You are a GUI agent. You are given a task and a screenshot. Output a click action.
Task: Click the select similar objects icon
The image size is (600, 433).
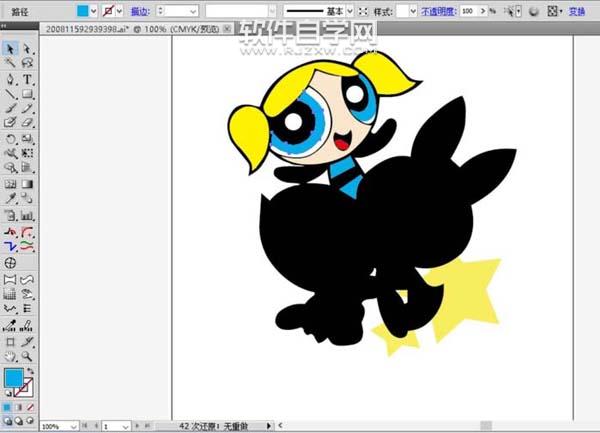click(x=512, y=11)
